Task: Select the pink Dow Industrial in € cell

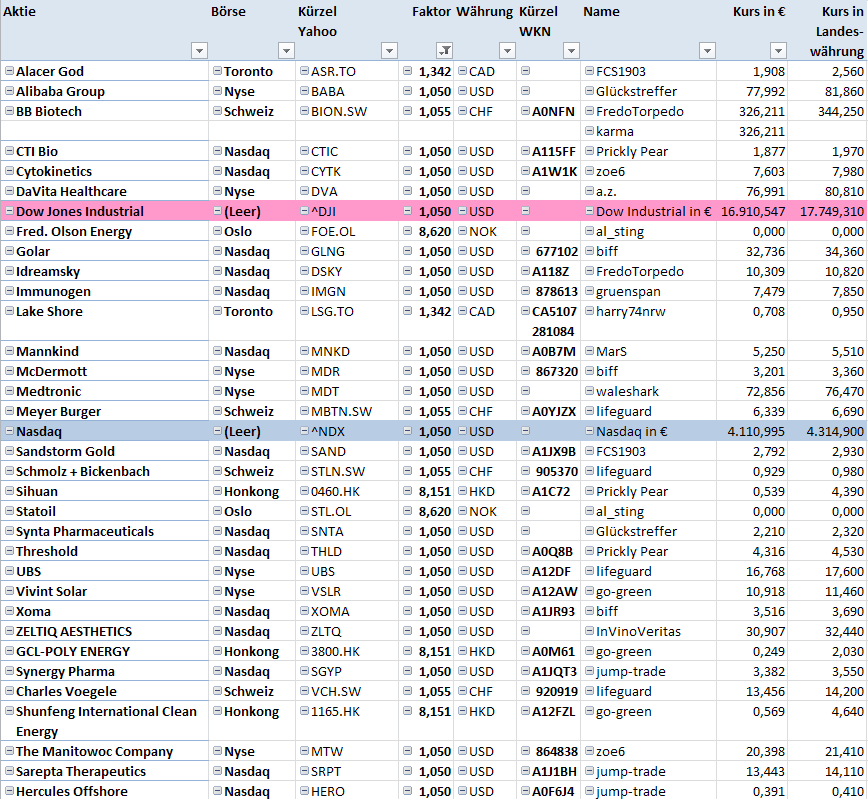Action: 653,211
